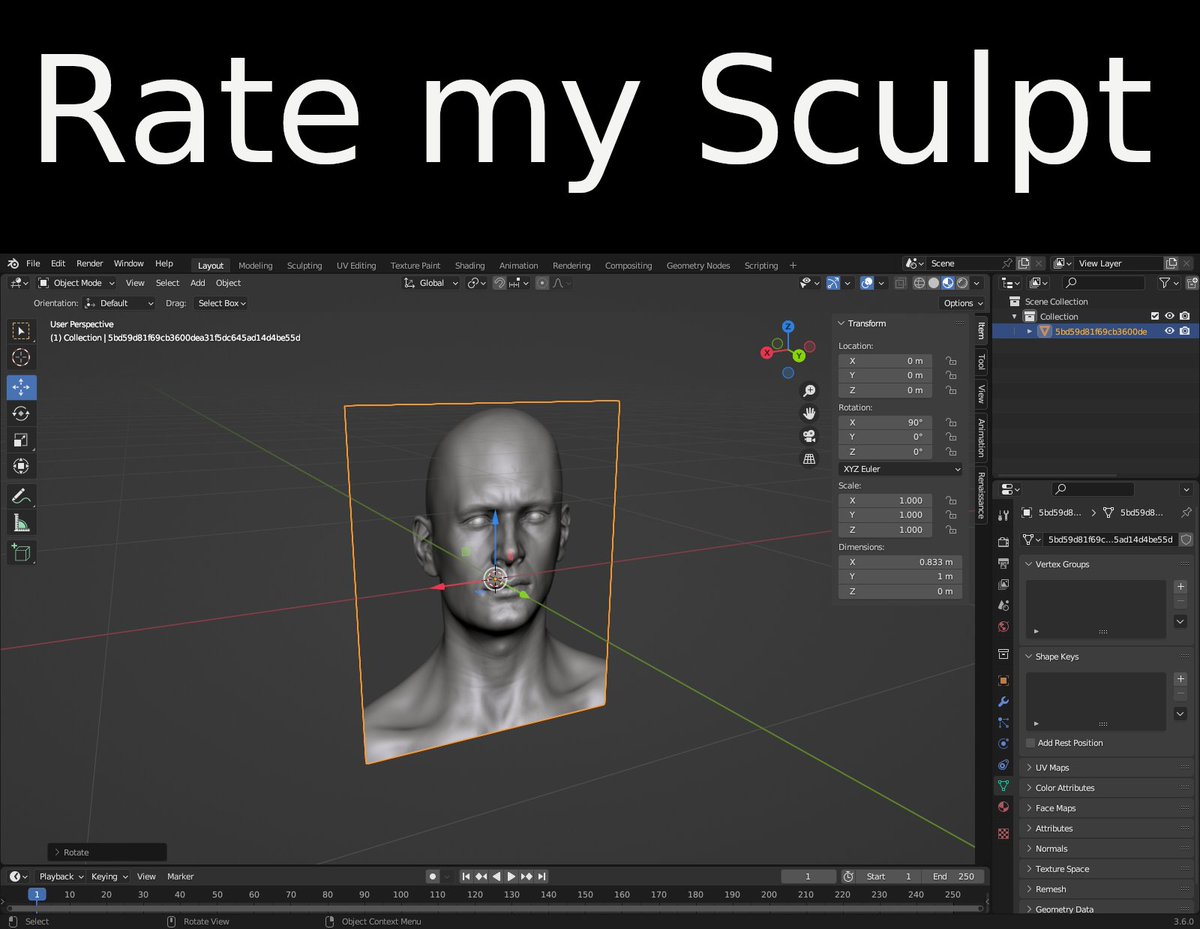This screenshot has height=929, width=1200.
Task: Toggle Scale Z lock icon
Action: (950, 530)
